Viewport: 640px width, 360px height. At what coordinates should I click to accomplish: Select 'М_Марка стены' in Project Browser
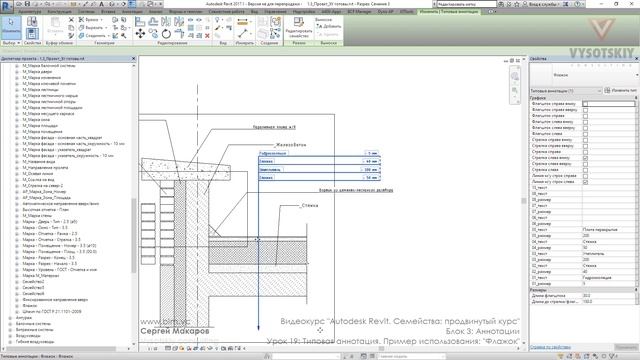(37, 216)
